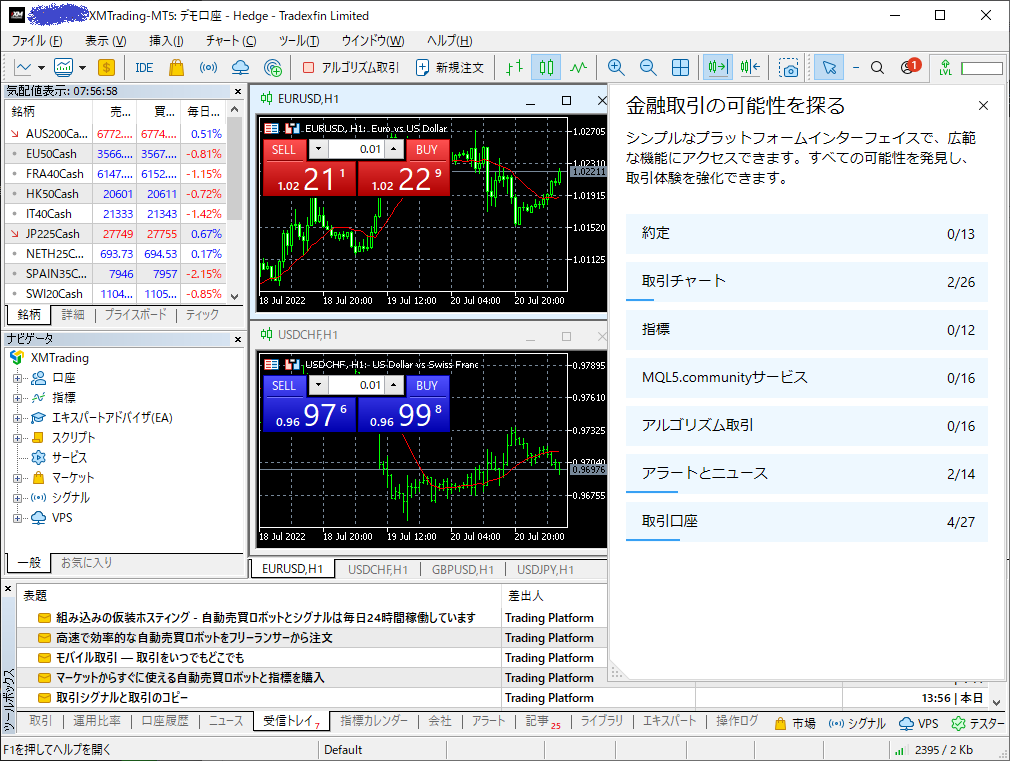This screenshot has height=761, width=1010.
Task: Select candlestick chart display mode
Action: pyautogui.click(x=546, y=68)
